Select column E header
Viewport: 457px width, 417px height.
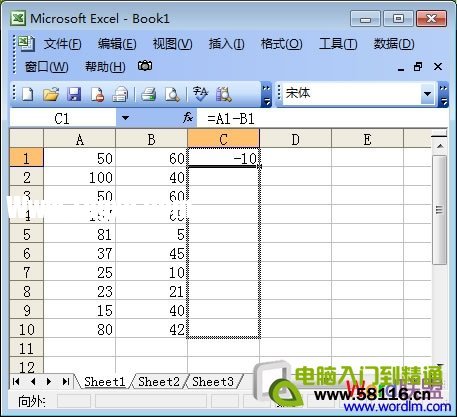pos(367,139)
